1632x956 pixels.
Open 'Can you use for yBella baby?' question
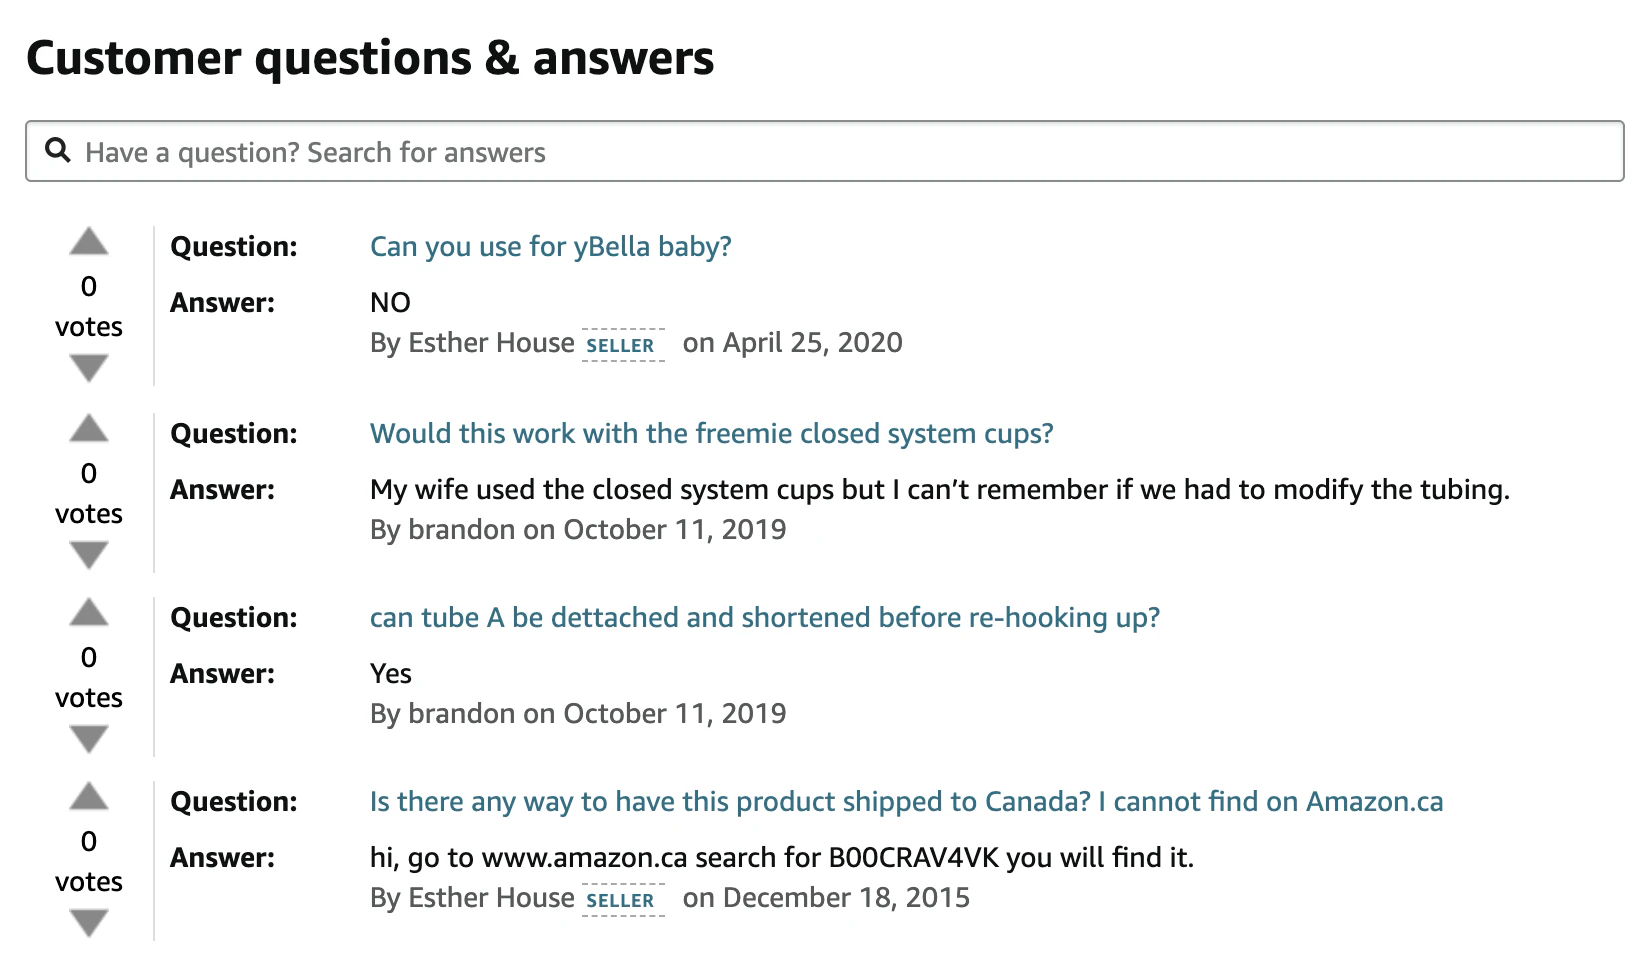click(x=551, y=247)
